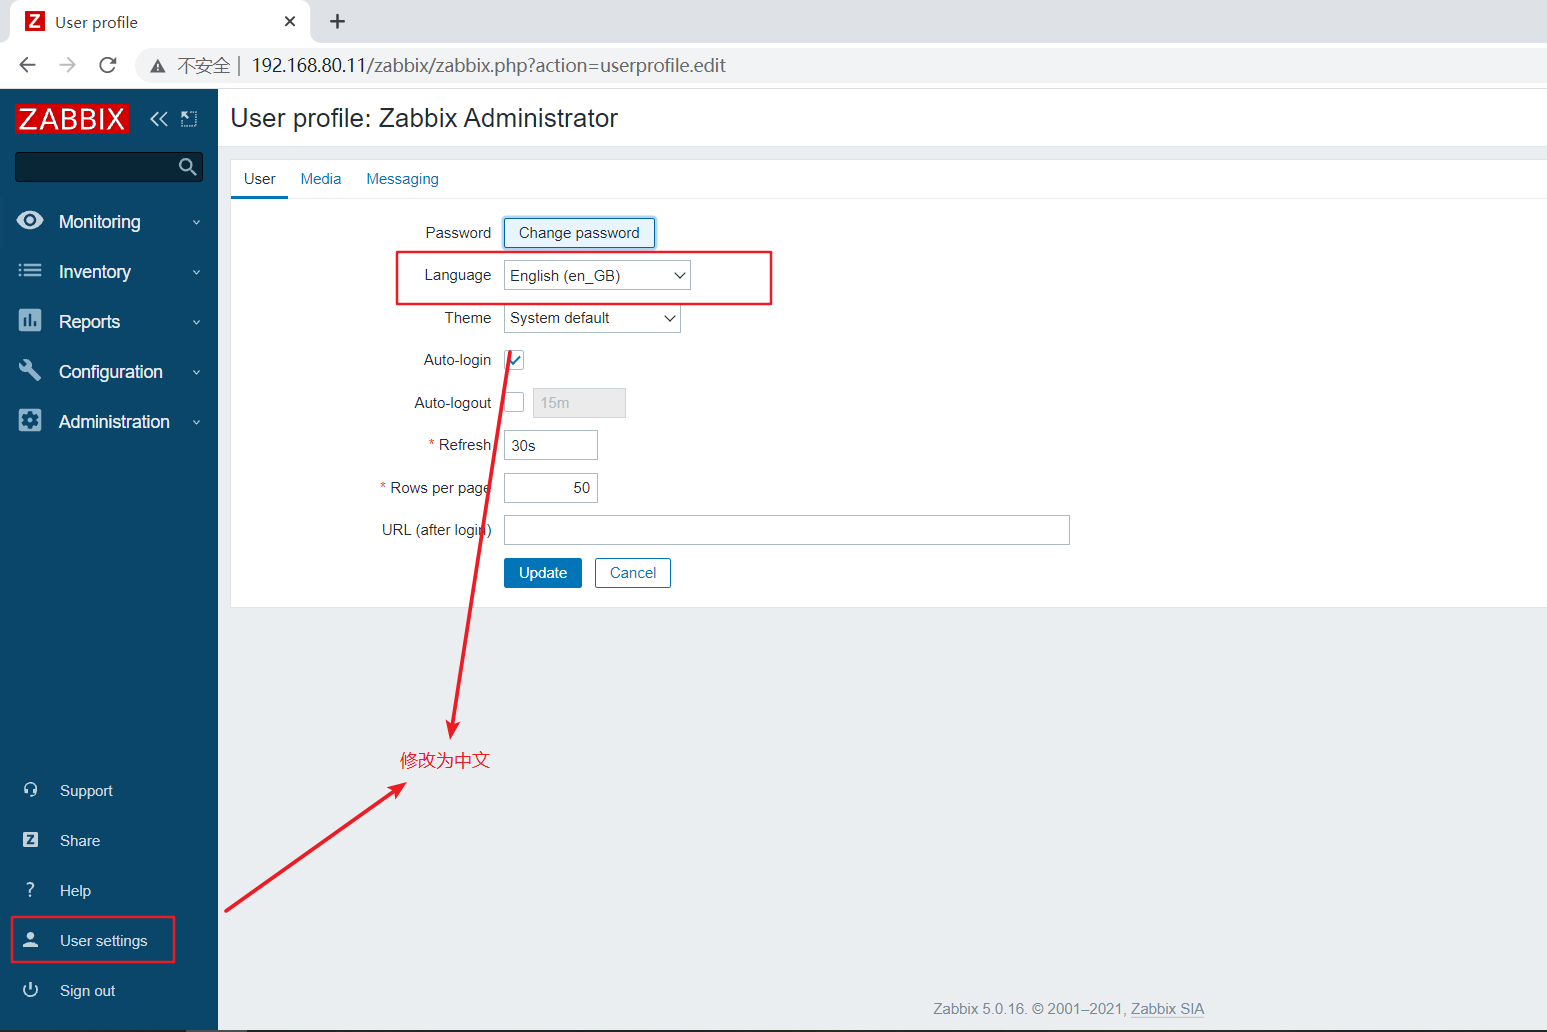Viewport: 1547px width, 1032px height.
Task: Reload the page with the refresh icon
Action: (108, 65)
